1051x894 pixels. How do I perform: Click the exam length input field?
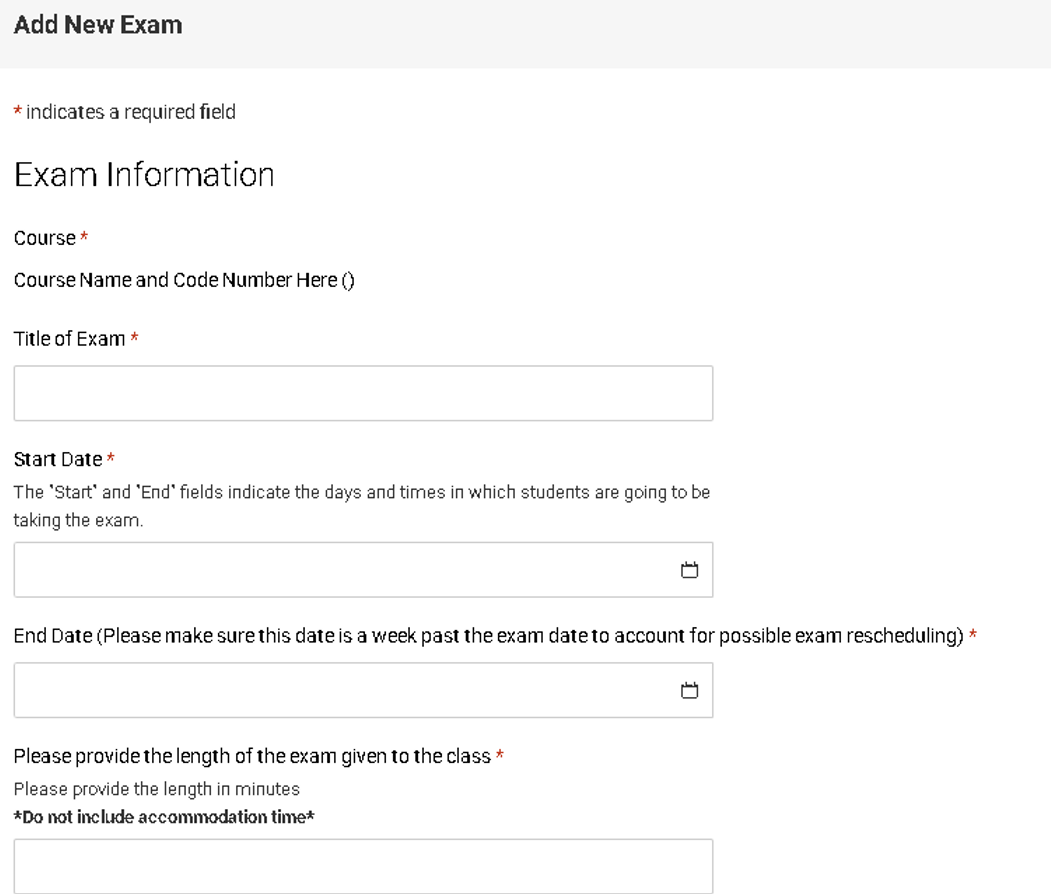tap(363, 866)
